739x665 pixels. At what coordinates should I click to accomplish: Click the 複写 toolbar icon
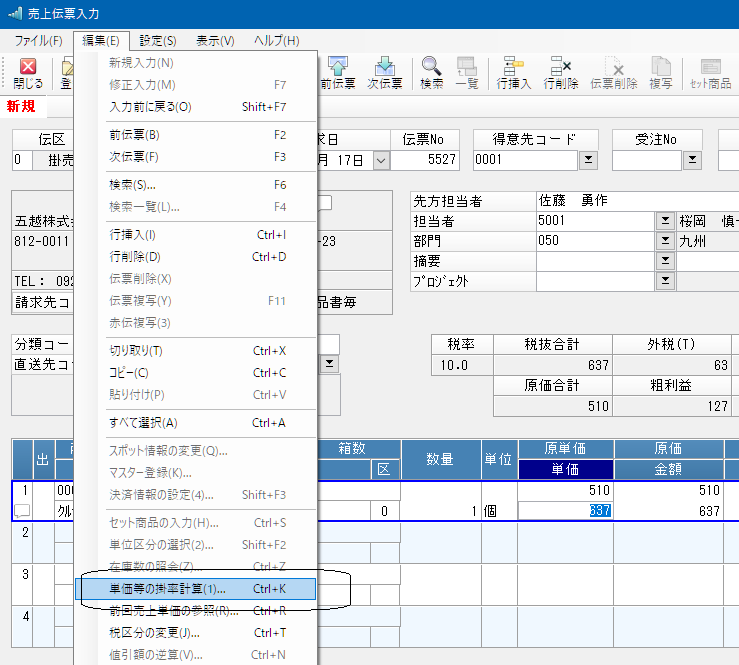pyautogui.click(x=660, y=71)
